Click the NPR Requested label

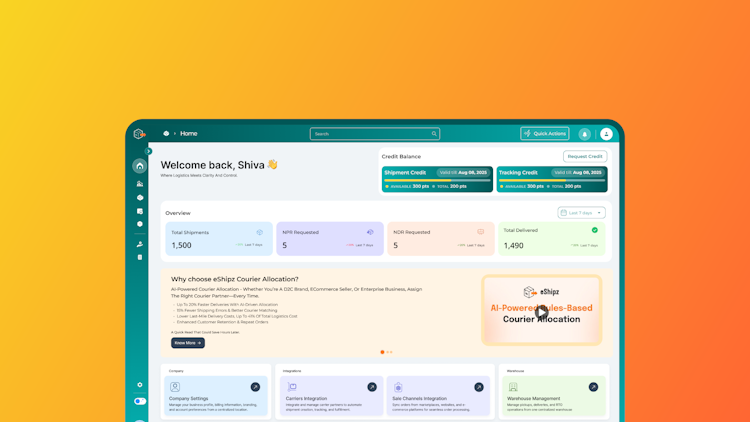pyautogui.click(x=300, y=233)
